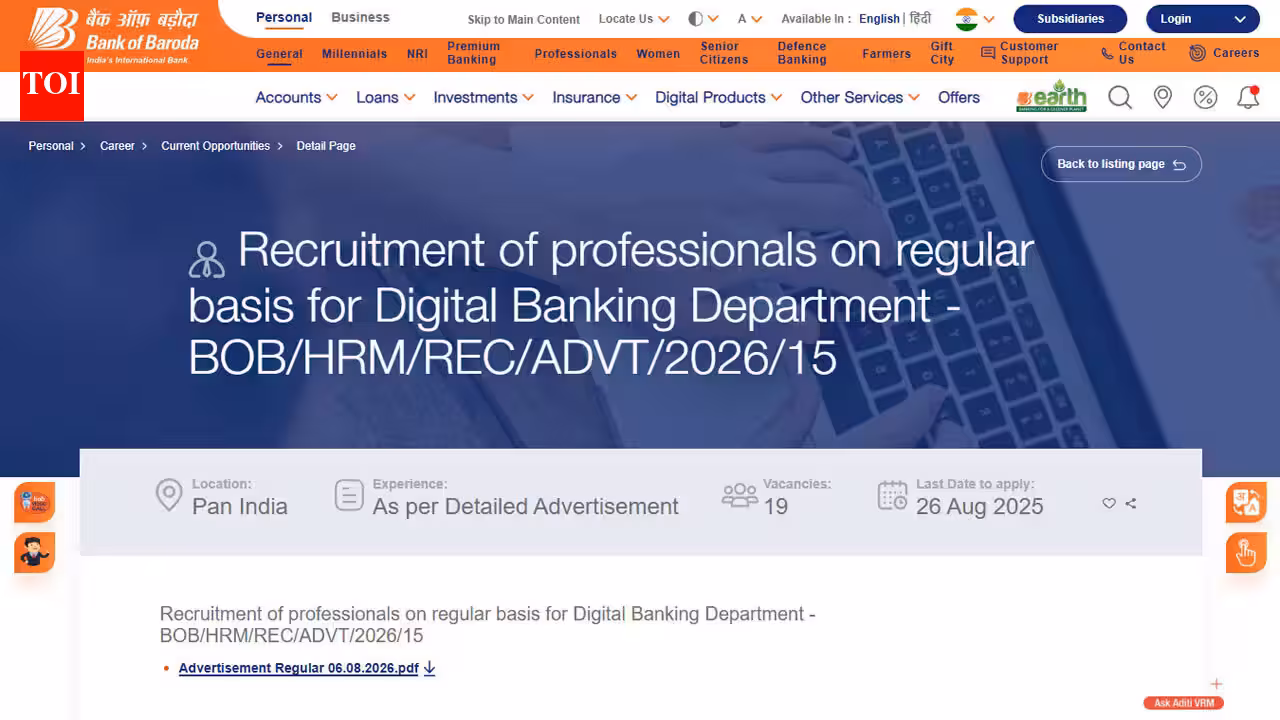Switch language to English
Screen dimensions: 1280x720
point(879,19)
